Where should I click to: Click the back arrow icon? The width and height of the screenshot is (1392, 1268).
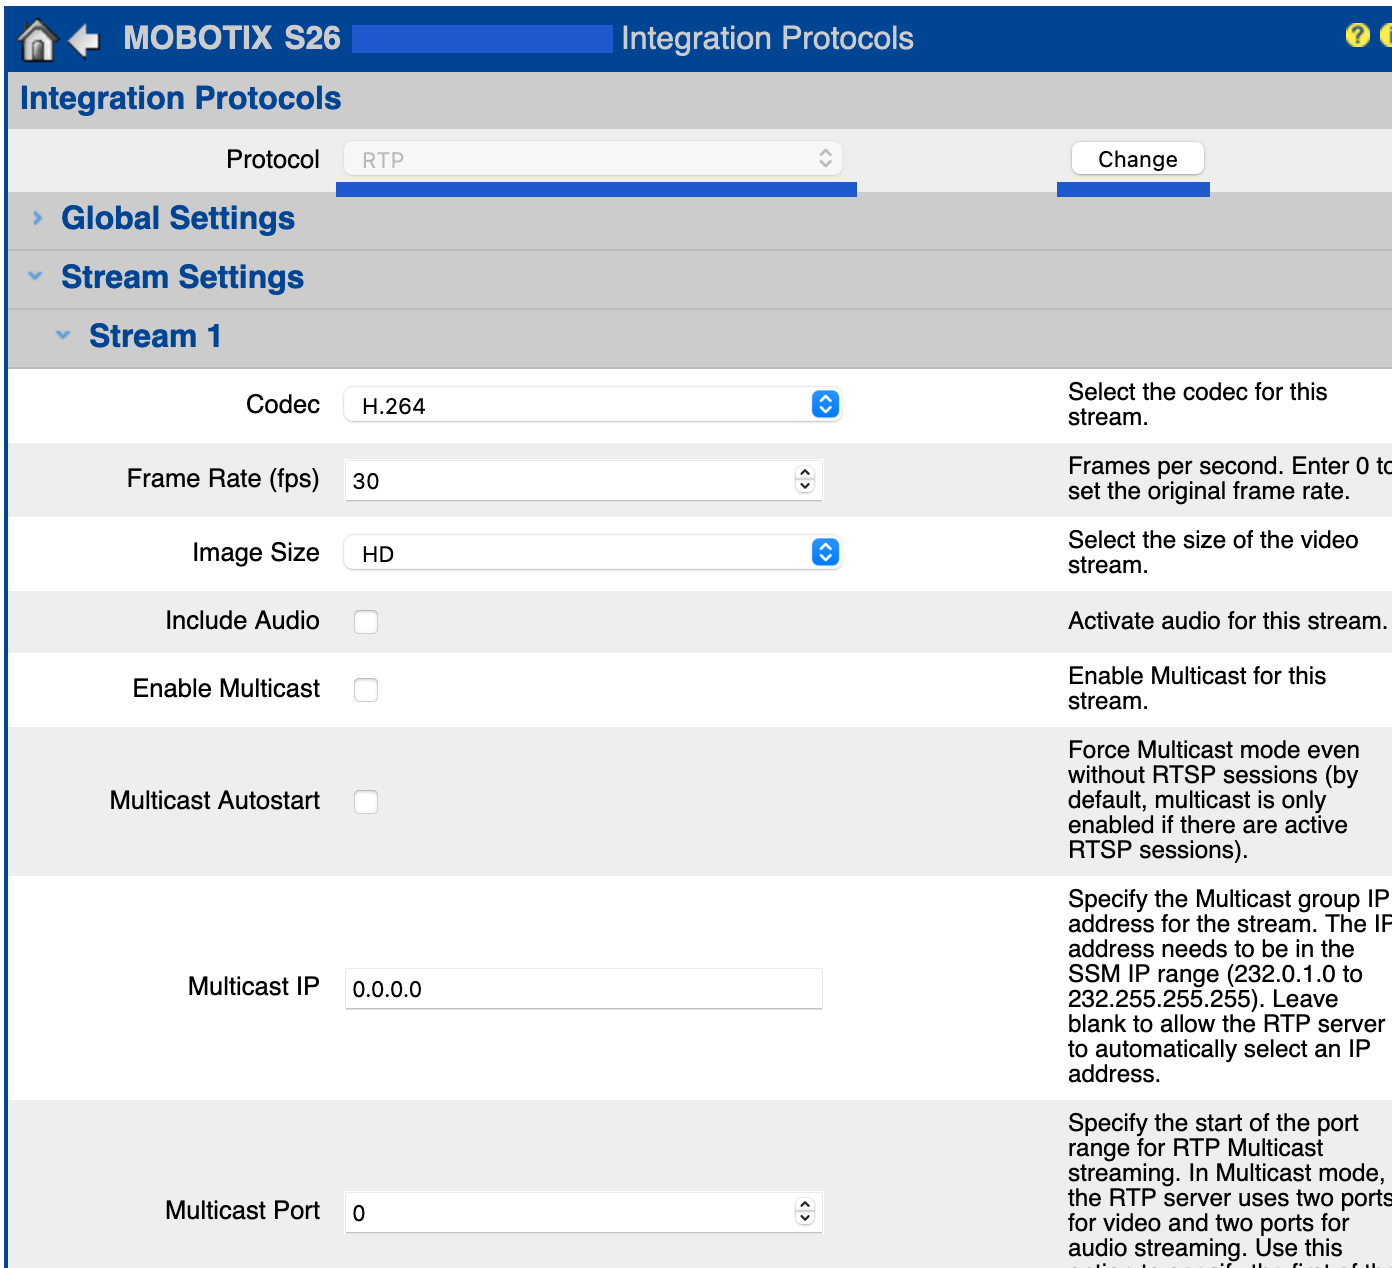click(x=85, y=40)
